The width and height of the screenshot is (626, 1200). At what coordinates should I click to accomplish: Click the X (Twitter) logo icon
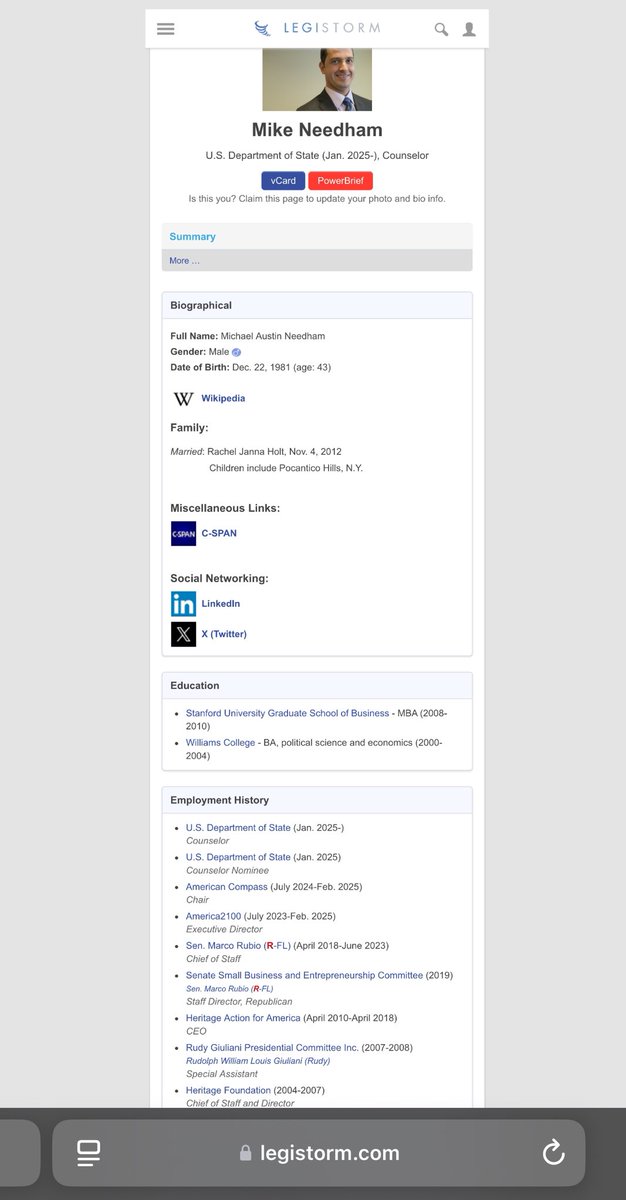tap(183, 634)
